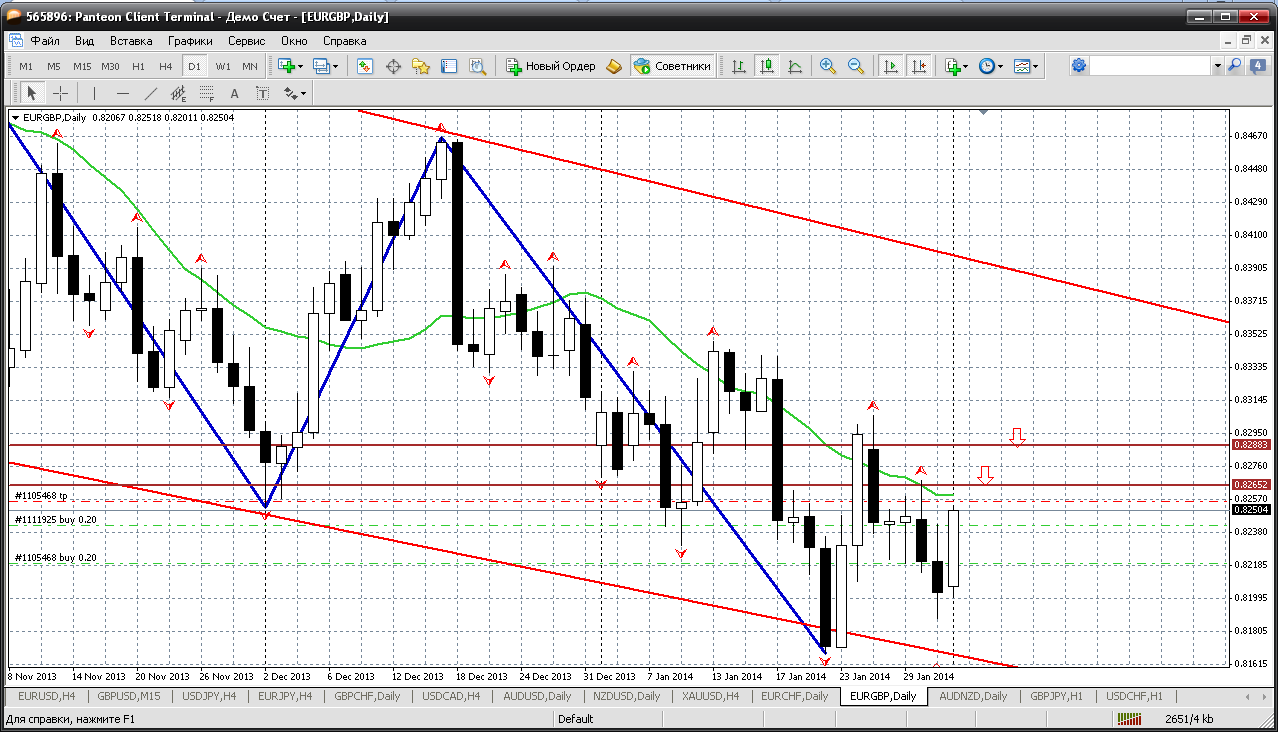
Task: Click the search input field
Action: pyautogui.click(x=1150, y=65)
